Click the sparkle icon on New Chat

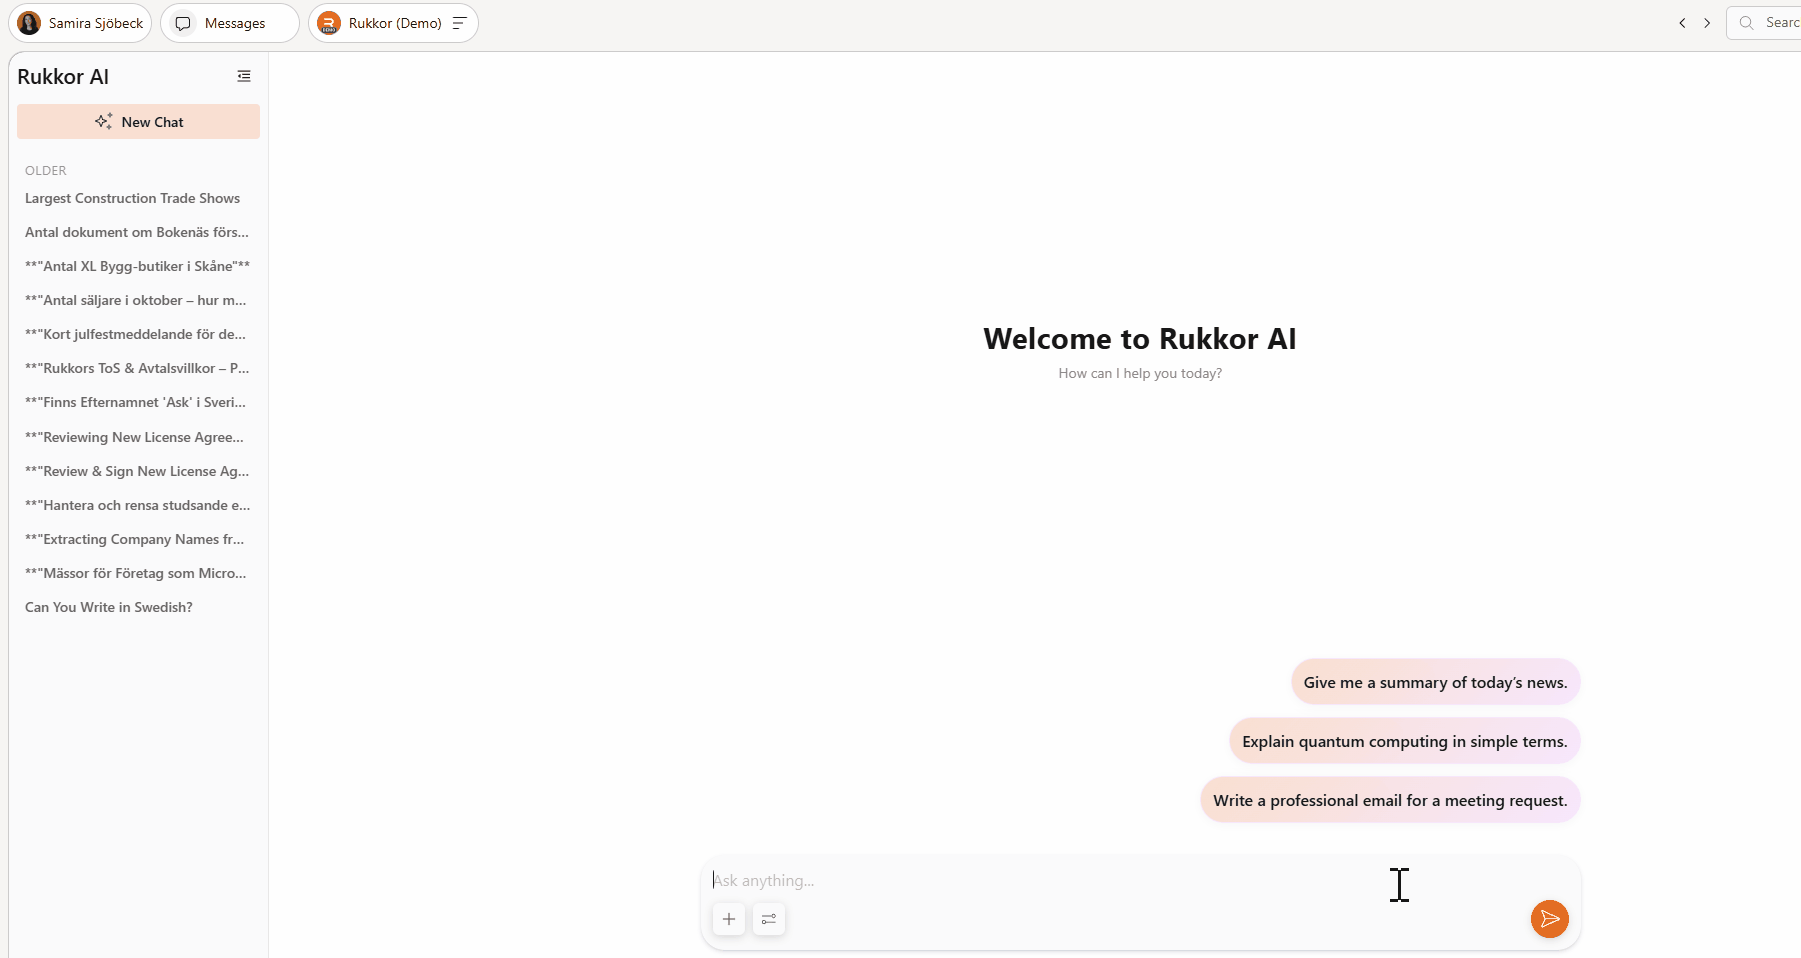[x=104, y=121]
